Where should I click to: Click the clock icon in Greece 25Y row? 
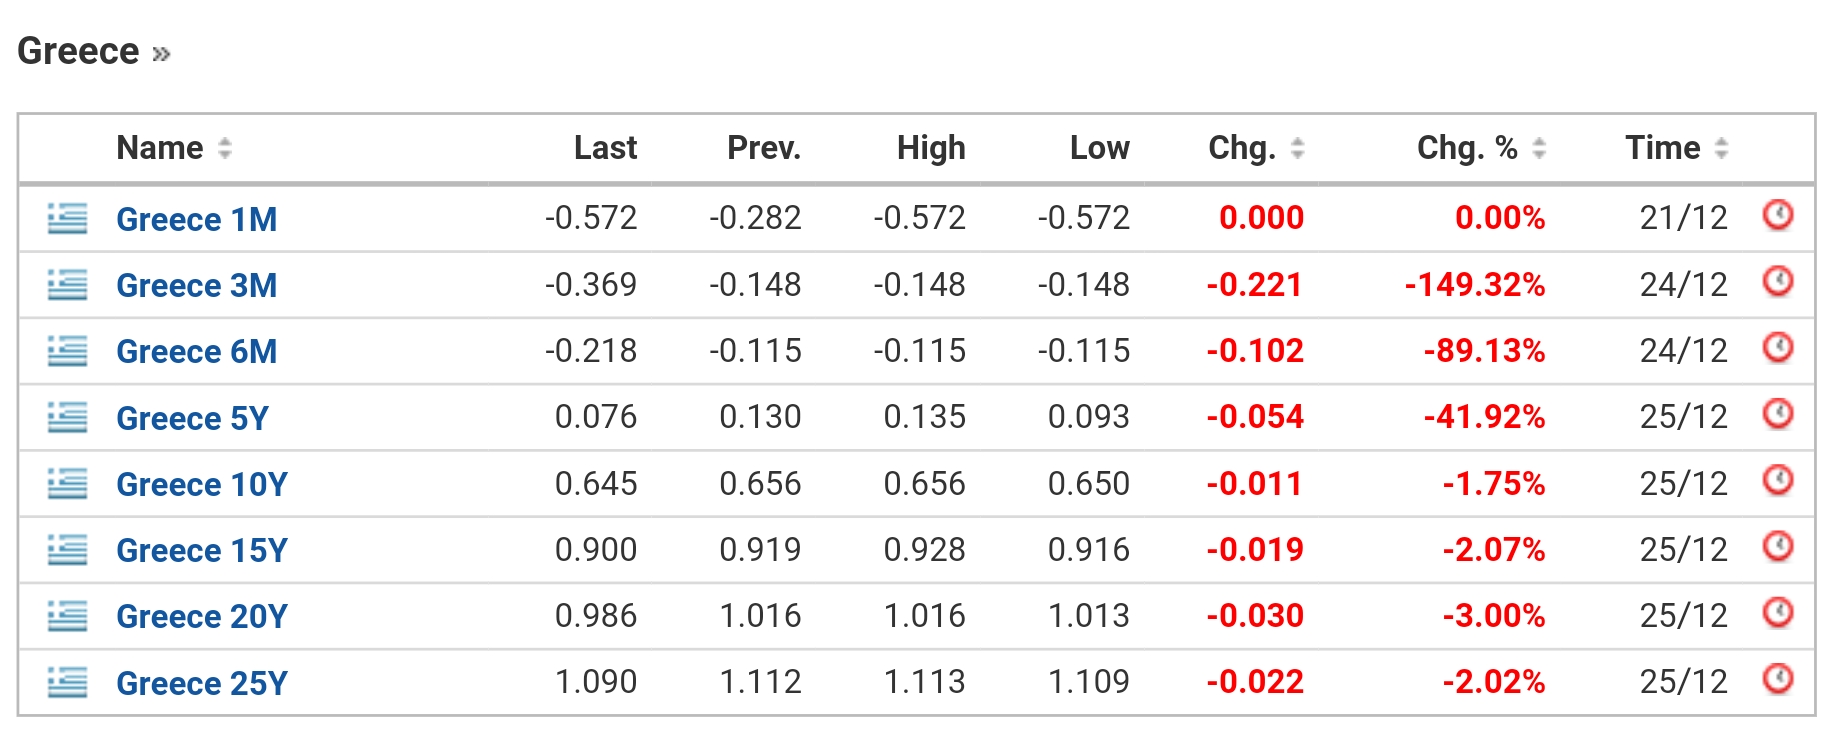coord(1777,679)
